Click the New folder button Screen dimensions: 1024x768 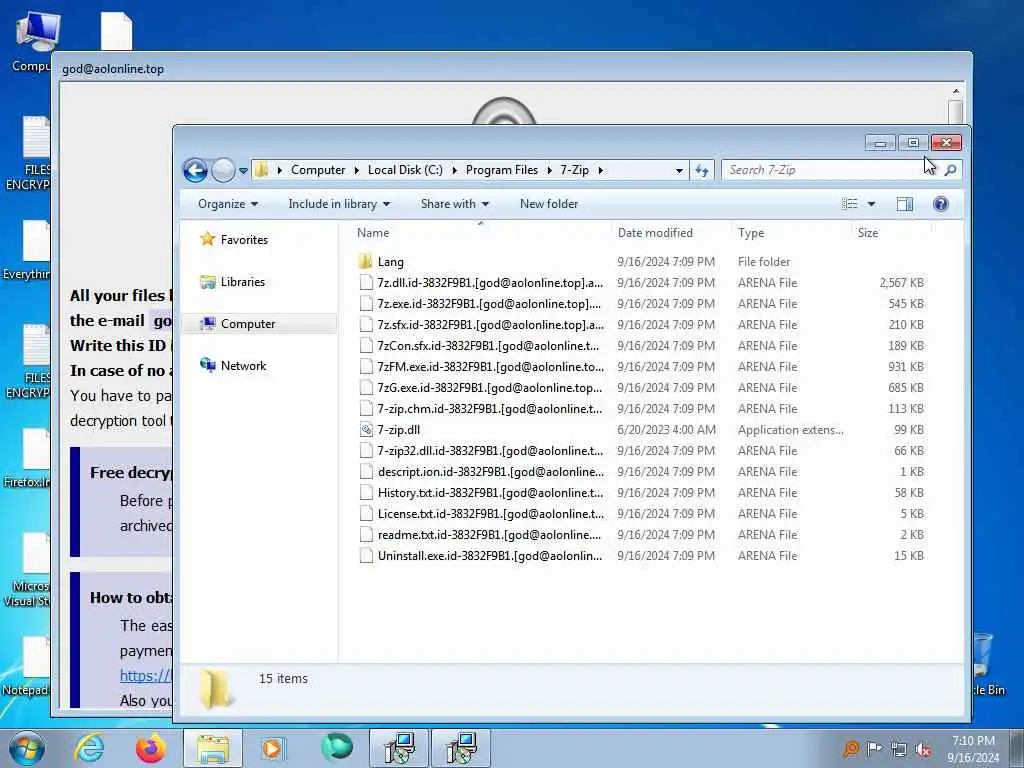pos(549,204)
